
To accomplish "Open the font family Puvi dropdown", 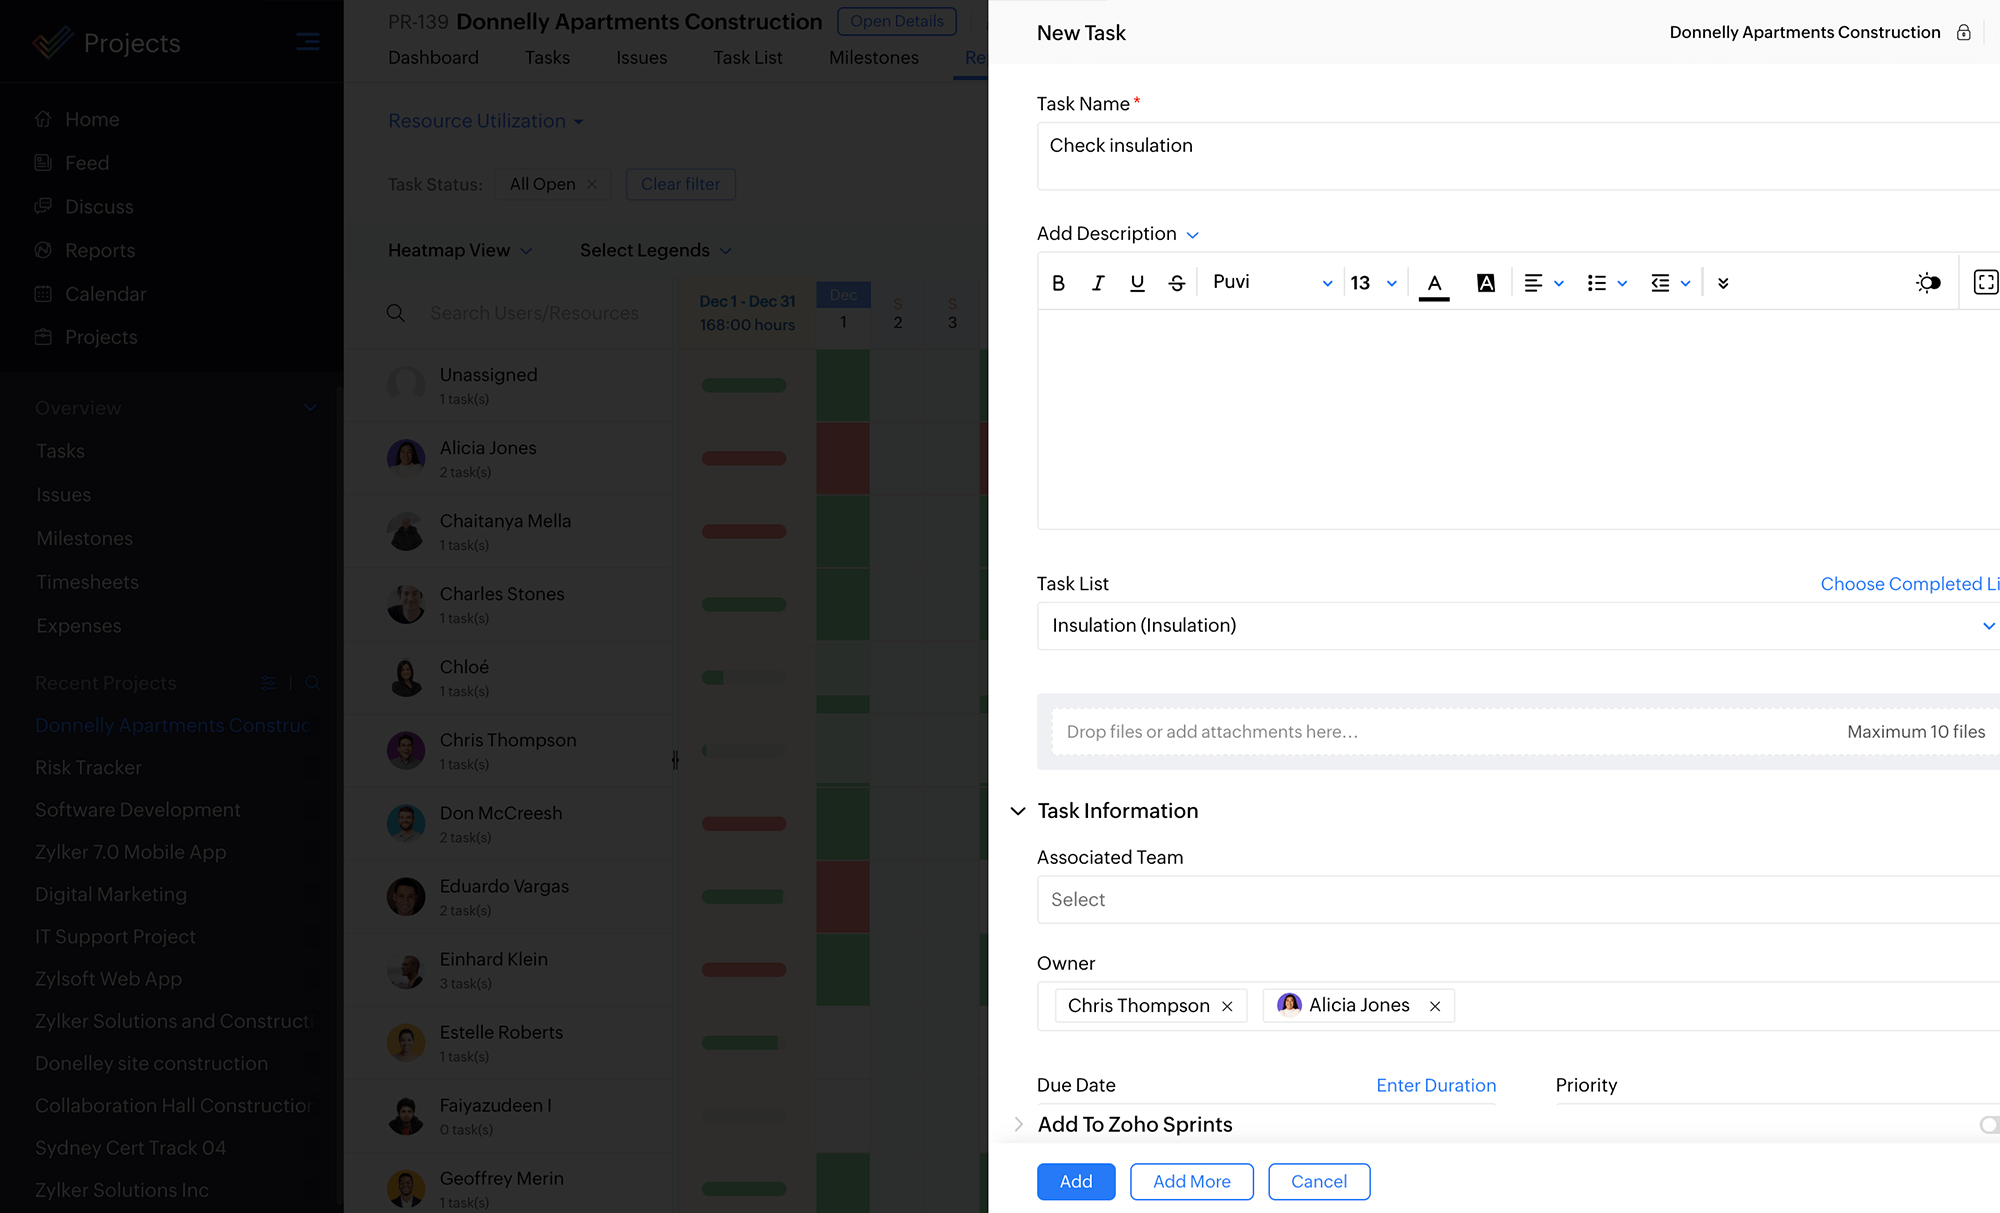I will pos(1272,283).
